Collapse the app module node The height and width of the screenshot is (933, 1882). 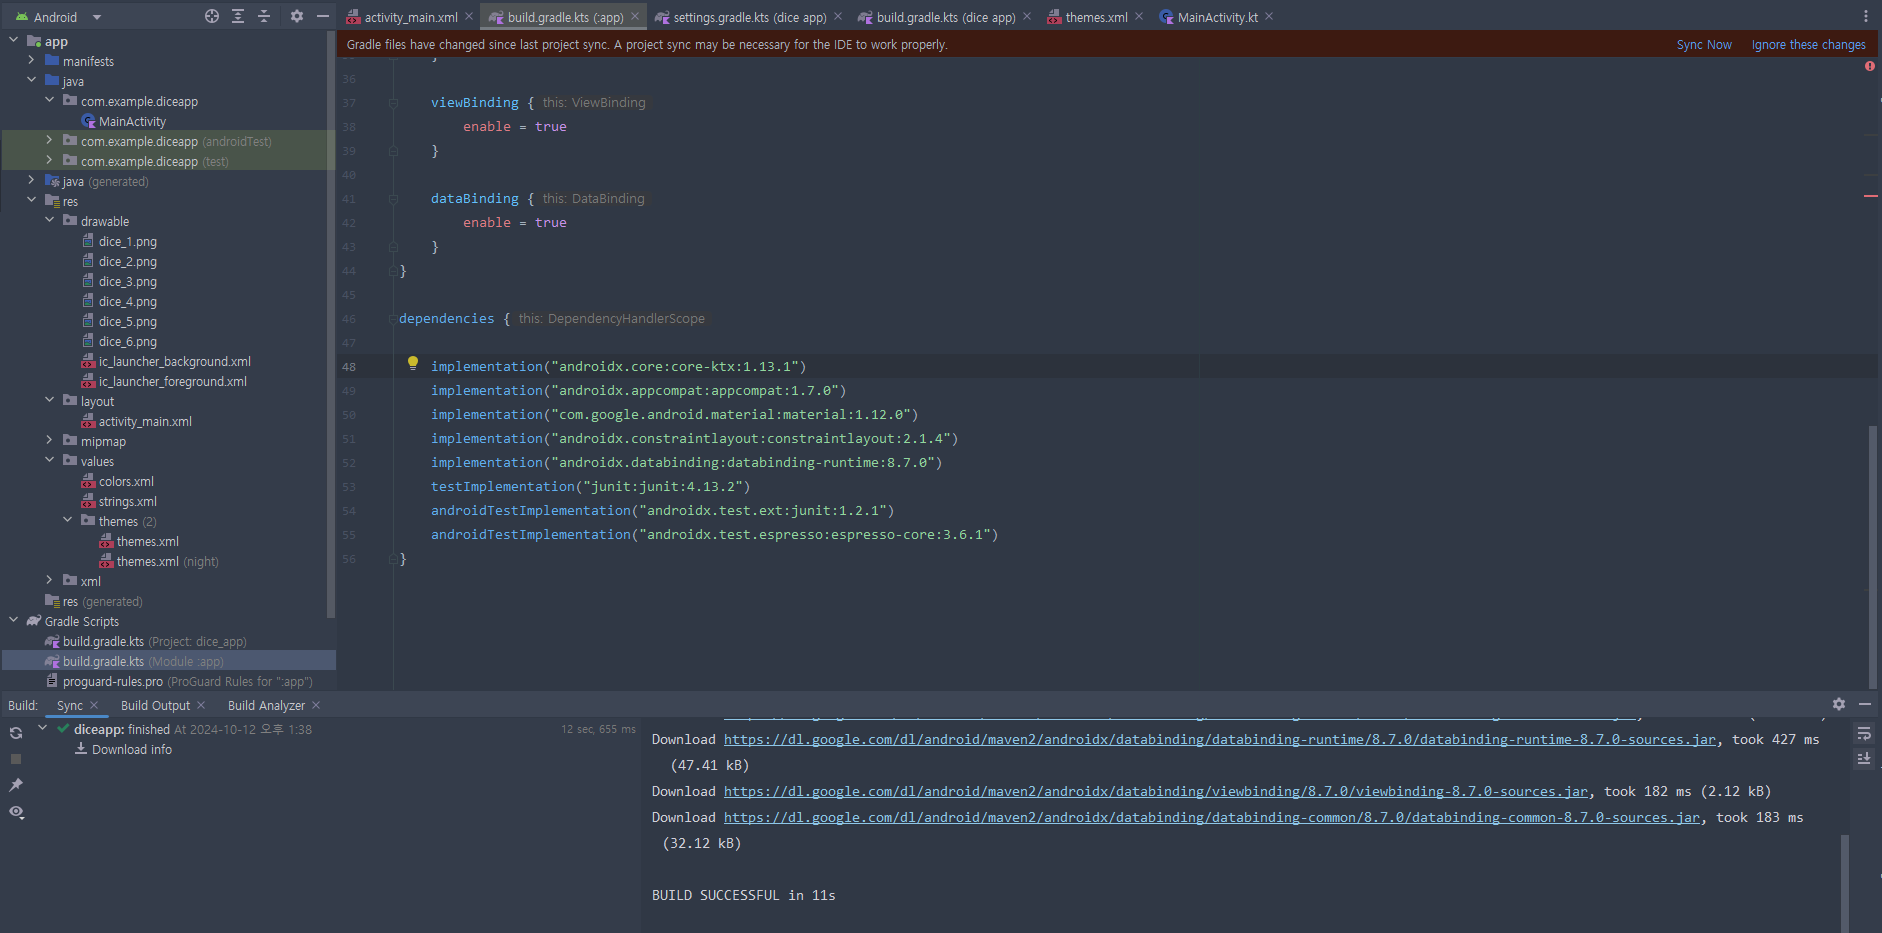point(13,40)
